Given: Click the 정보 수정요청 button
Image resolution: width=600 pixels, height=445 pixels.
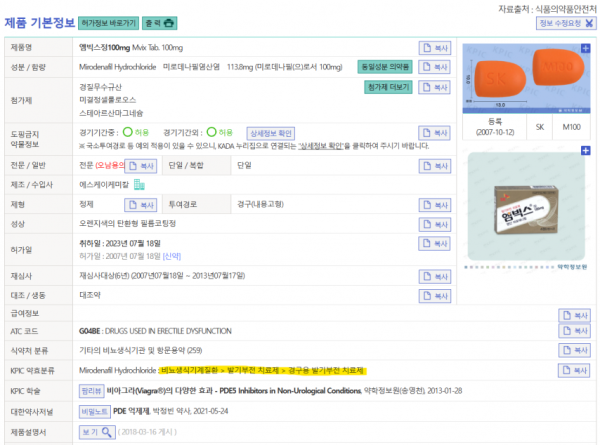Looking at the screenshot, I should pyautogui.click(x=566, y=23).
